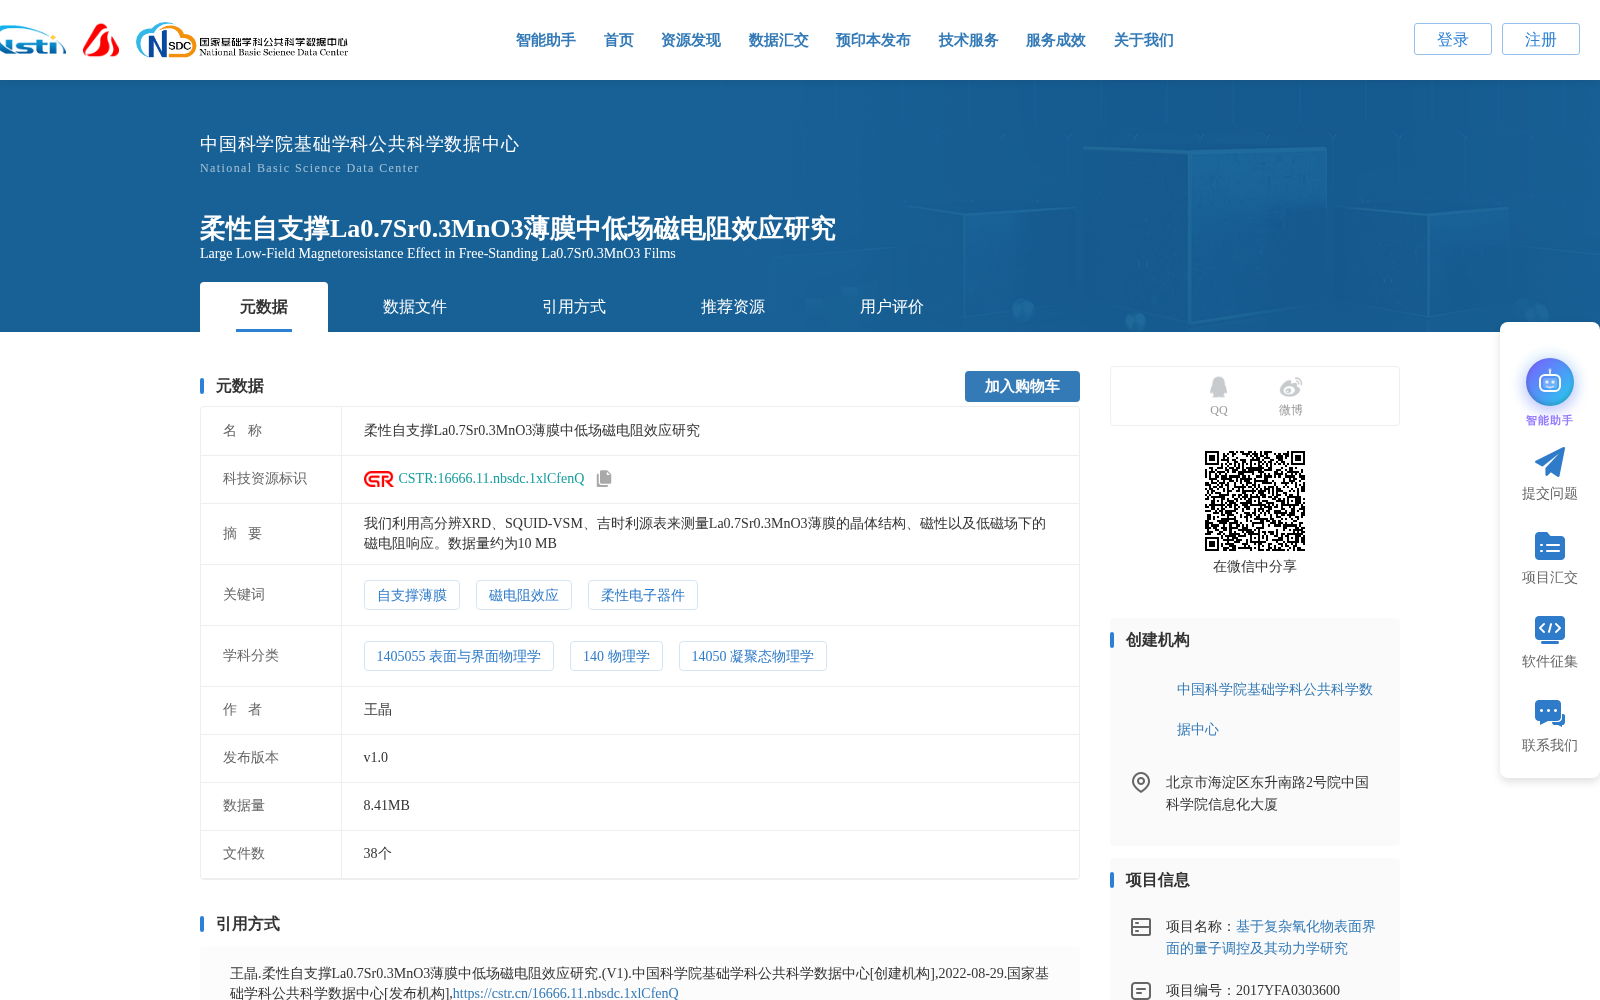The width and height of the screenshot is (1600, 1000).
Task: Click the 柔性电子器件 keyword tag
Action: coord(643,595)
